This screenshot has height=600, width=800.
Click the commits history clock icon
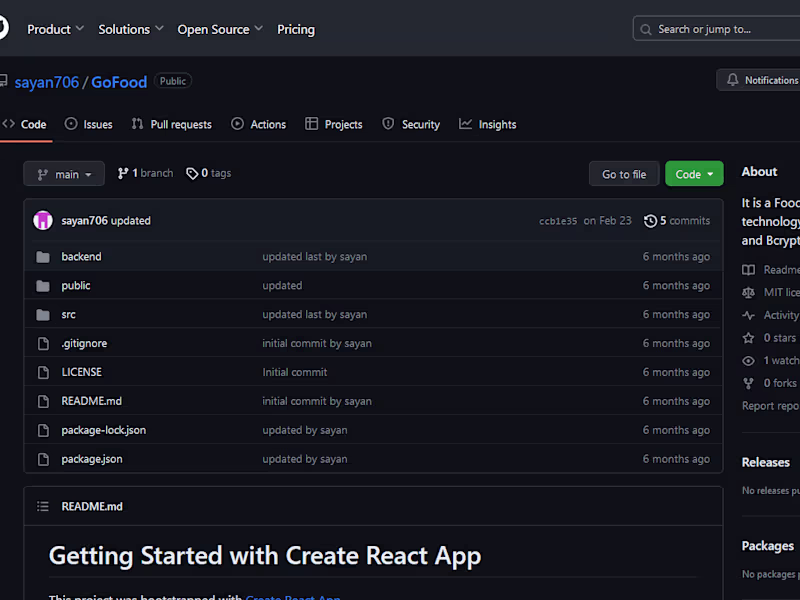coord(650,221)
